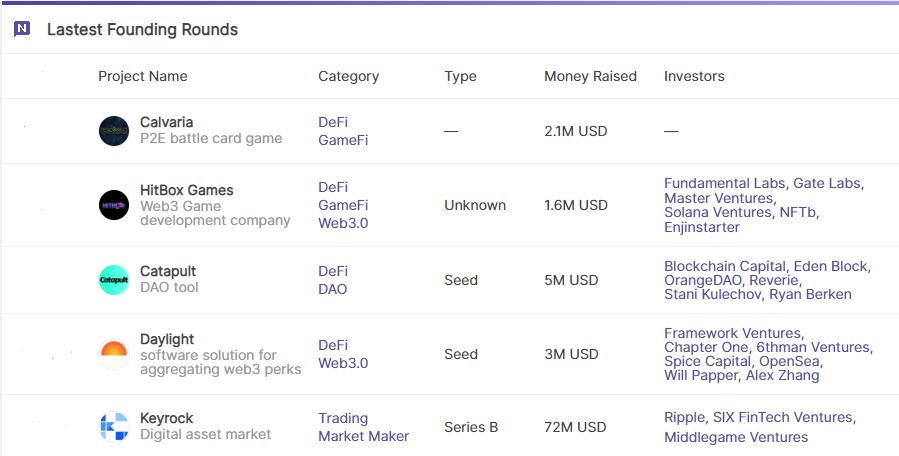Open the Catapult project logo

[x=114, y=280]
